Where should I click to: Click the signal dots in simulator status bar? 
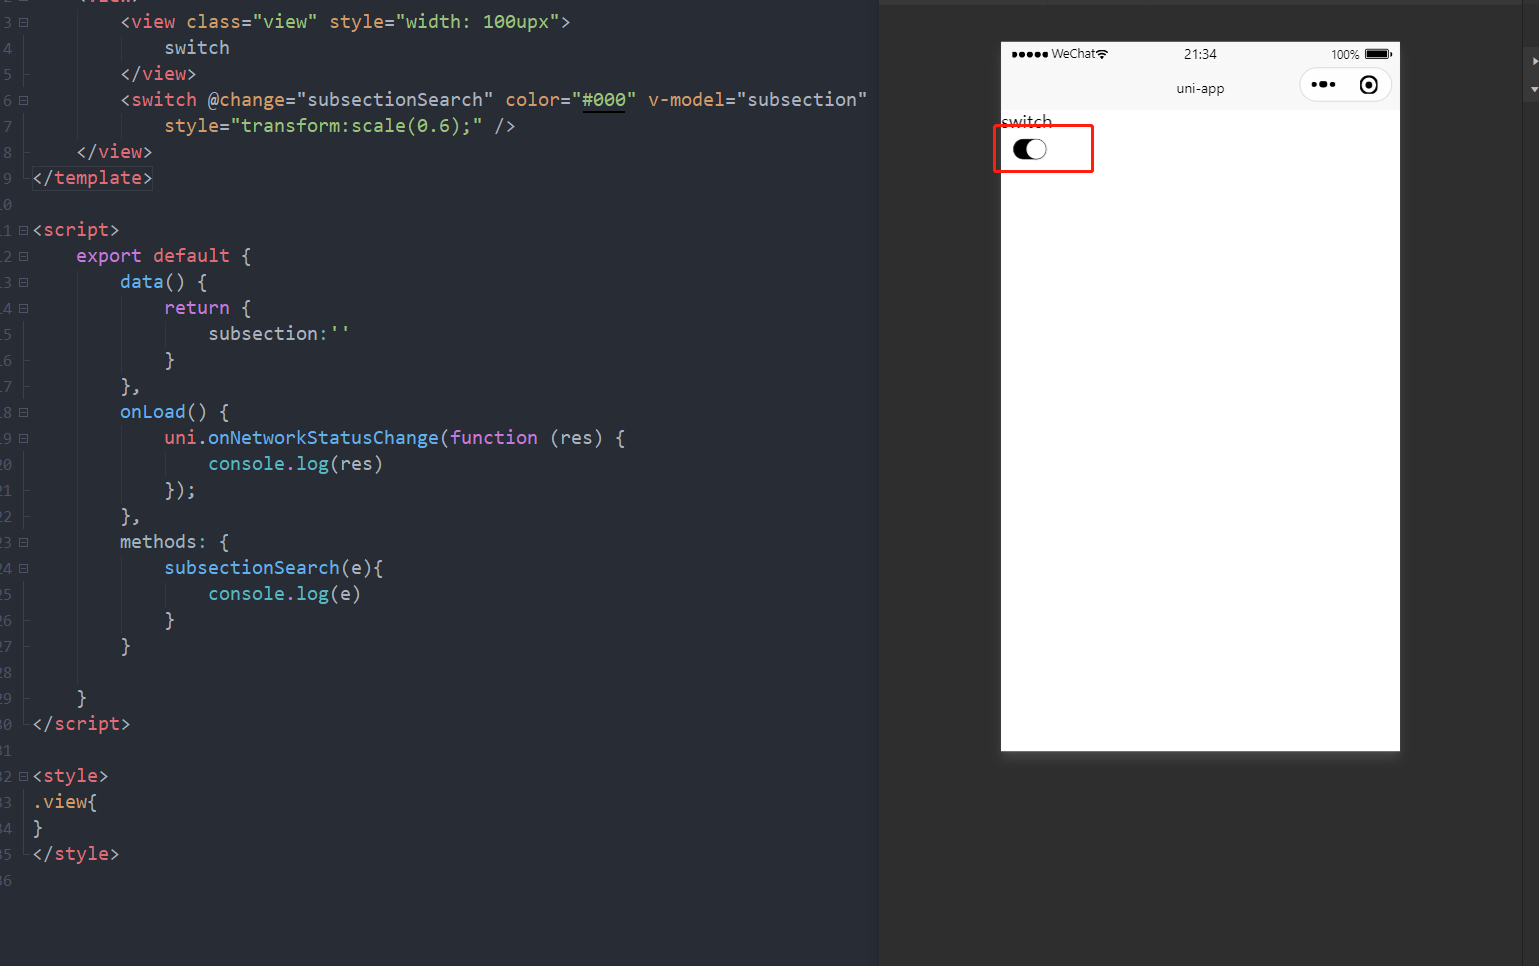point(1030,54)
